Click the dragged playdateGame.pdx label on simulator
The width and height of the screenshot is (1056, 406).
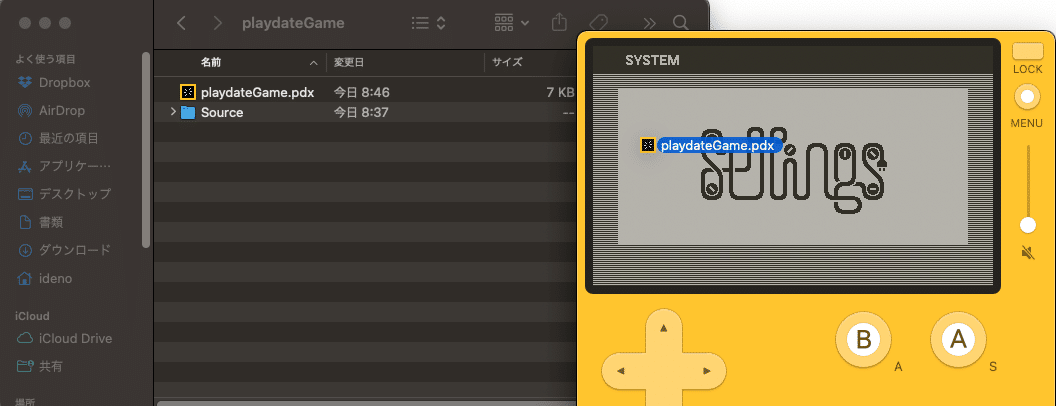717,145
